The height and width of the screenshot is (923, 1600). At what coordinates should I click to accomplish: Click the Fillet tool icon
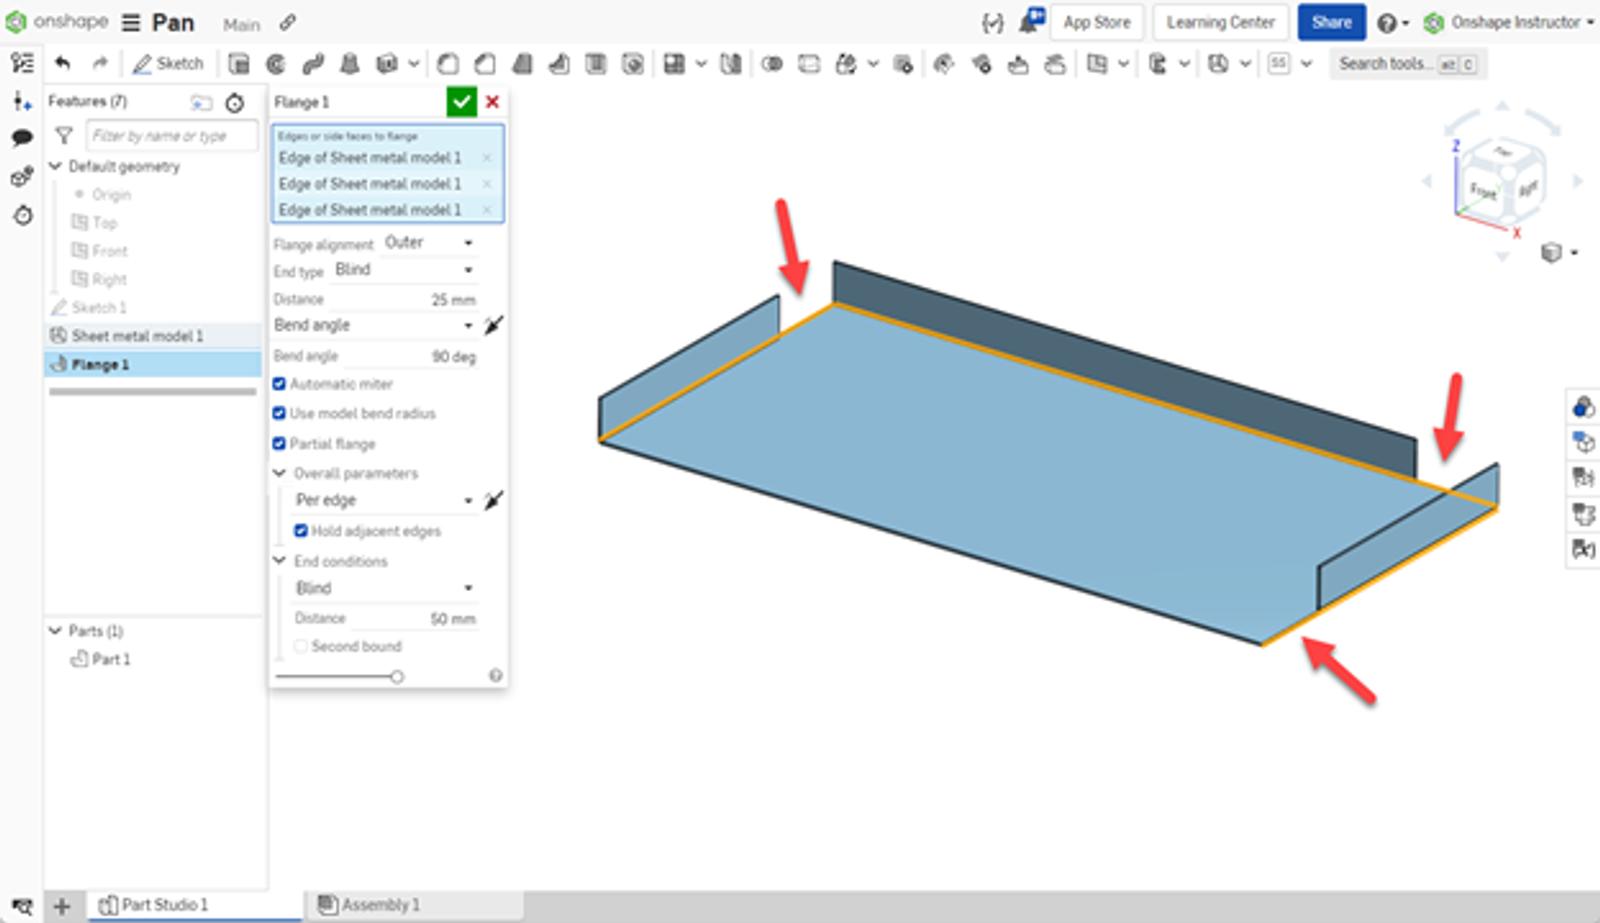(447, 63)
